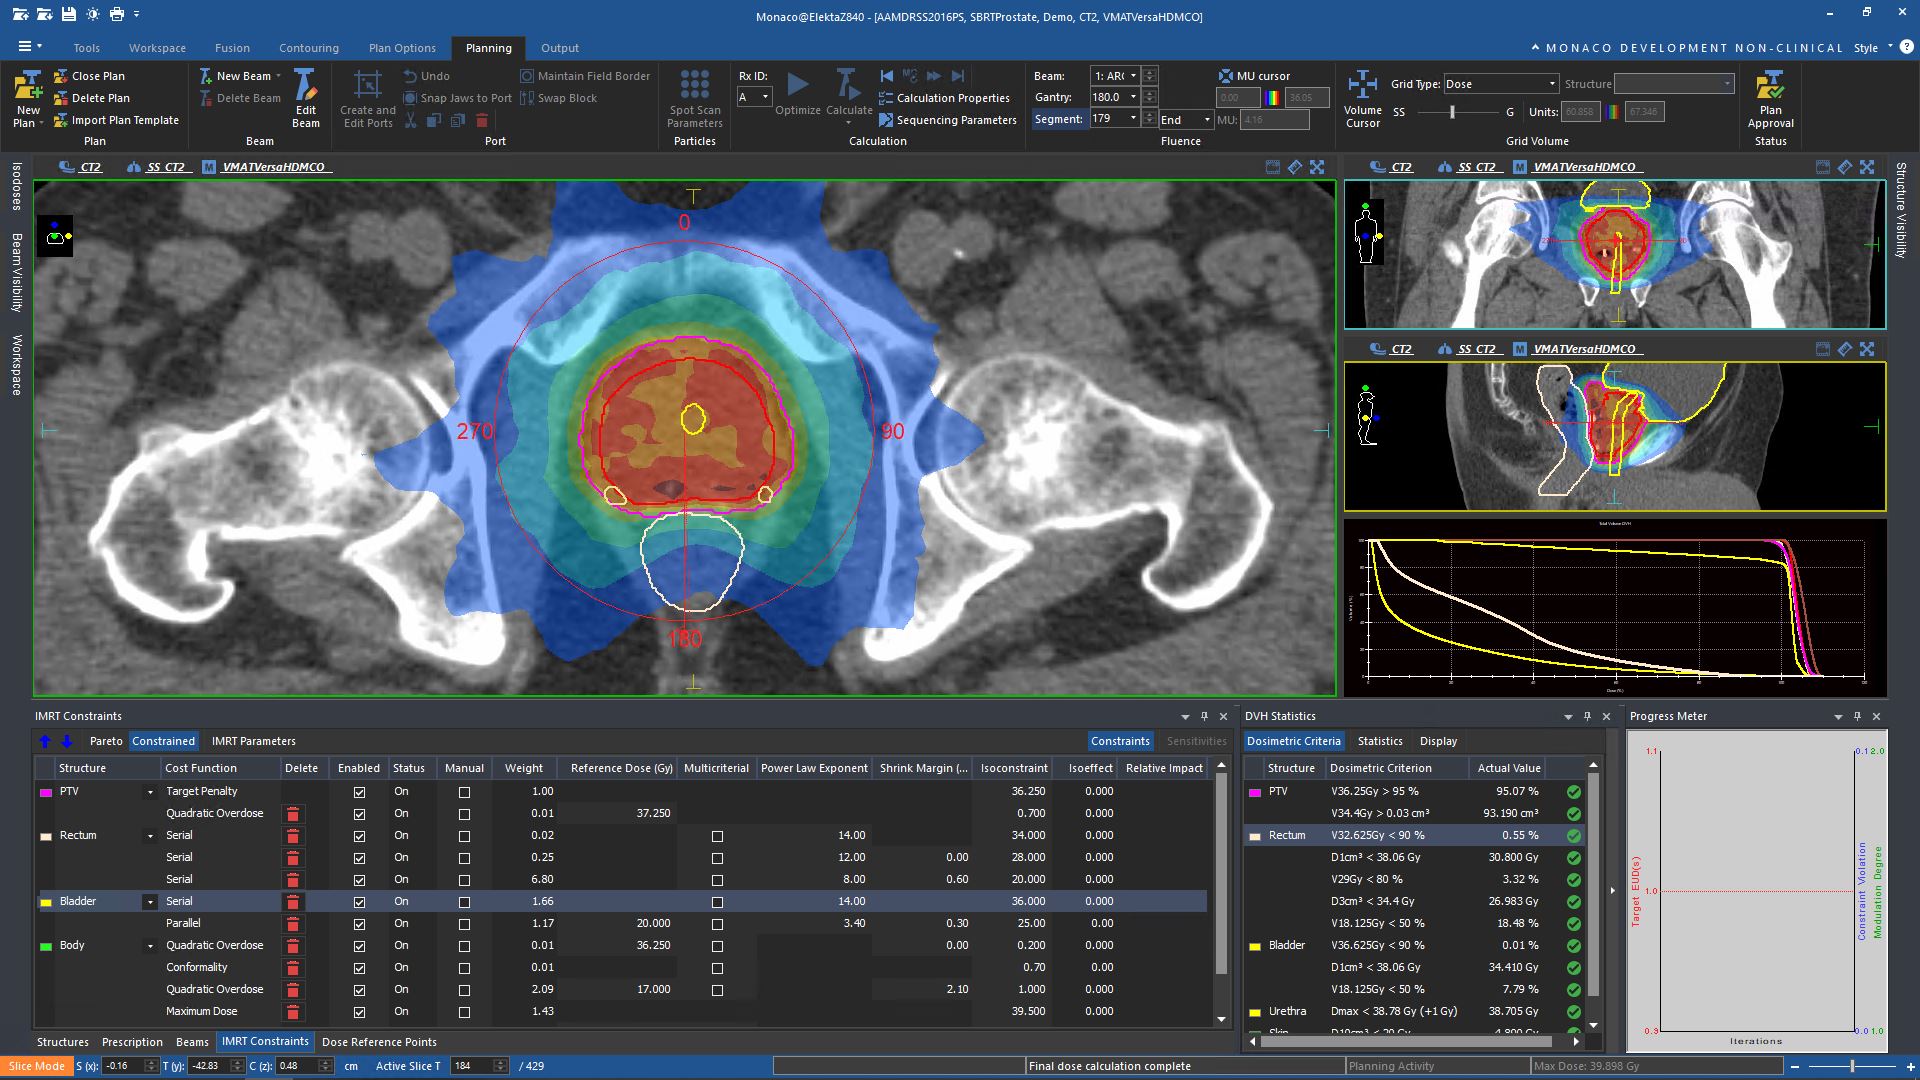Screen dimensions: 1920x1080
Task: Click the Pareto mode button
Action: [106, 741]
